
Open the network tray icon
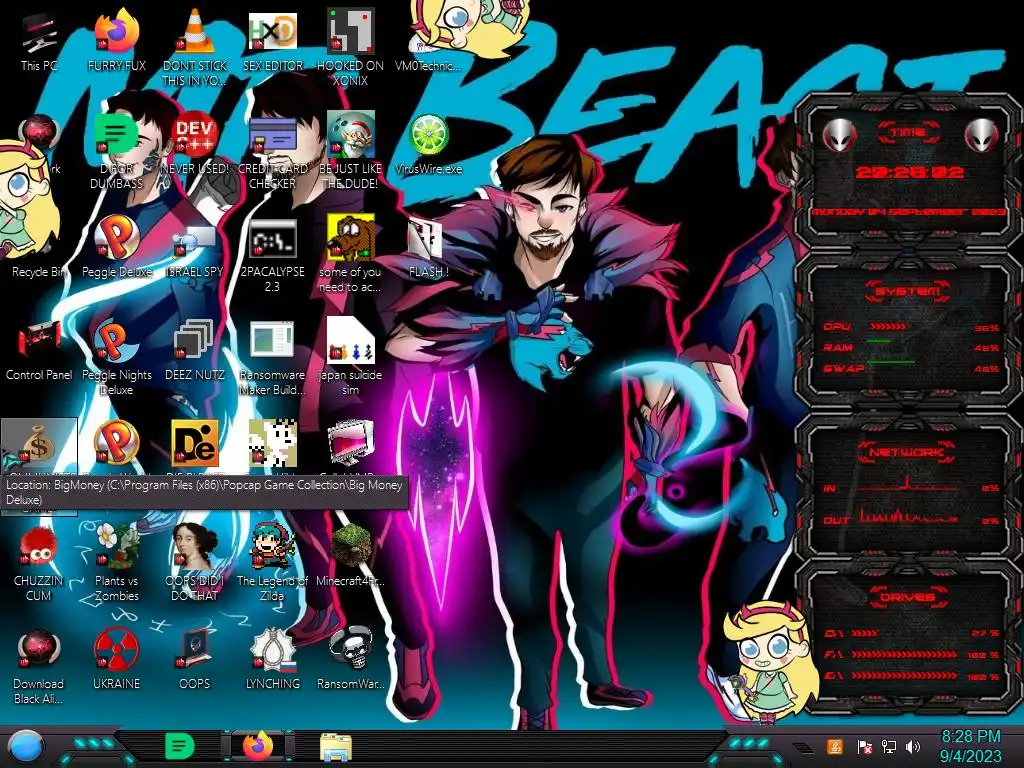pos(889,746)
